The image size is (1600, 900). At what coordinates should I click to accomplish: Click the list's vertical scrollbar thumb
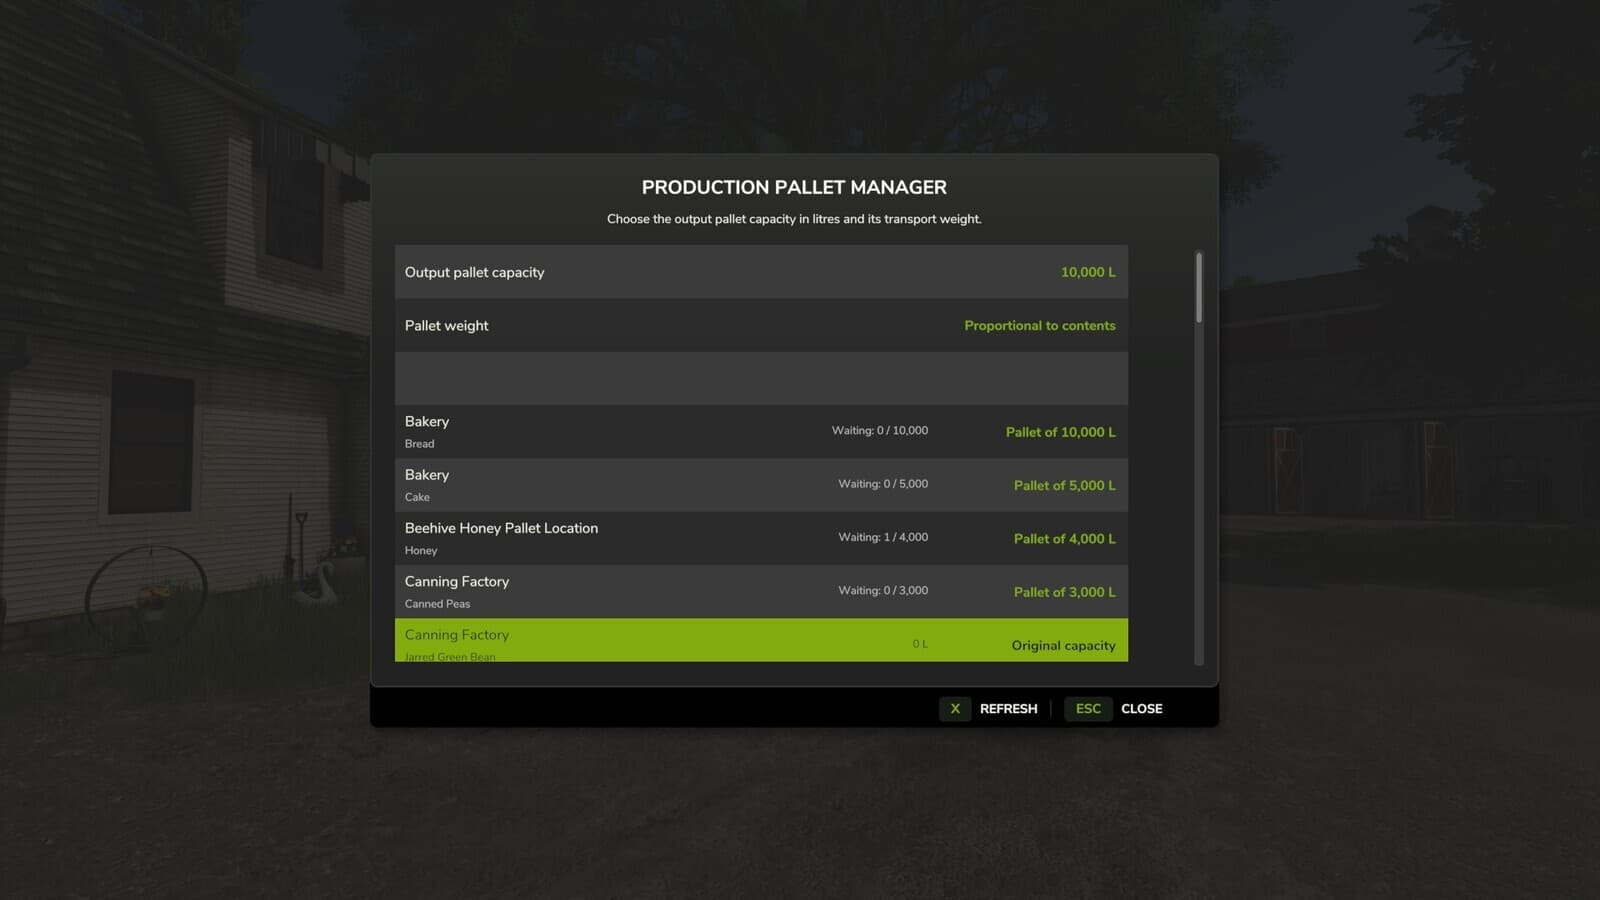point(1199,288)
